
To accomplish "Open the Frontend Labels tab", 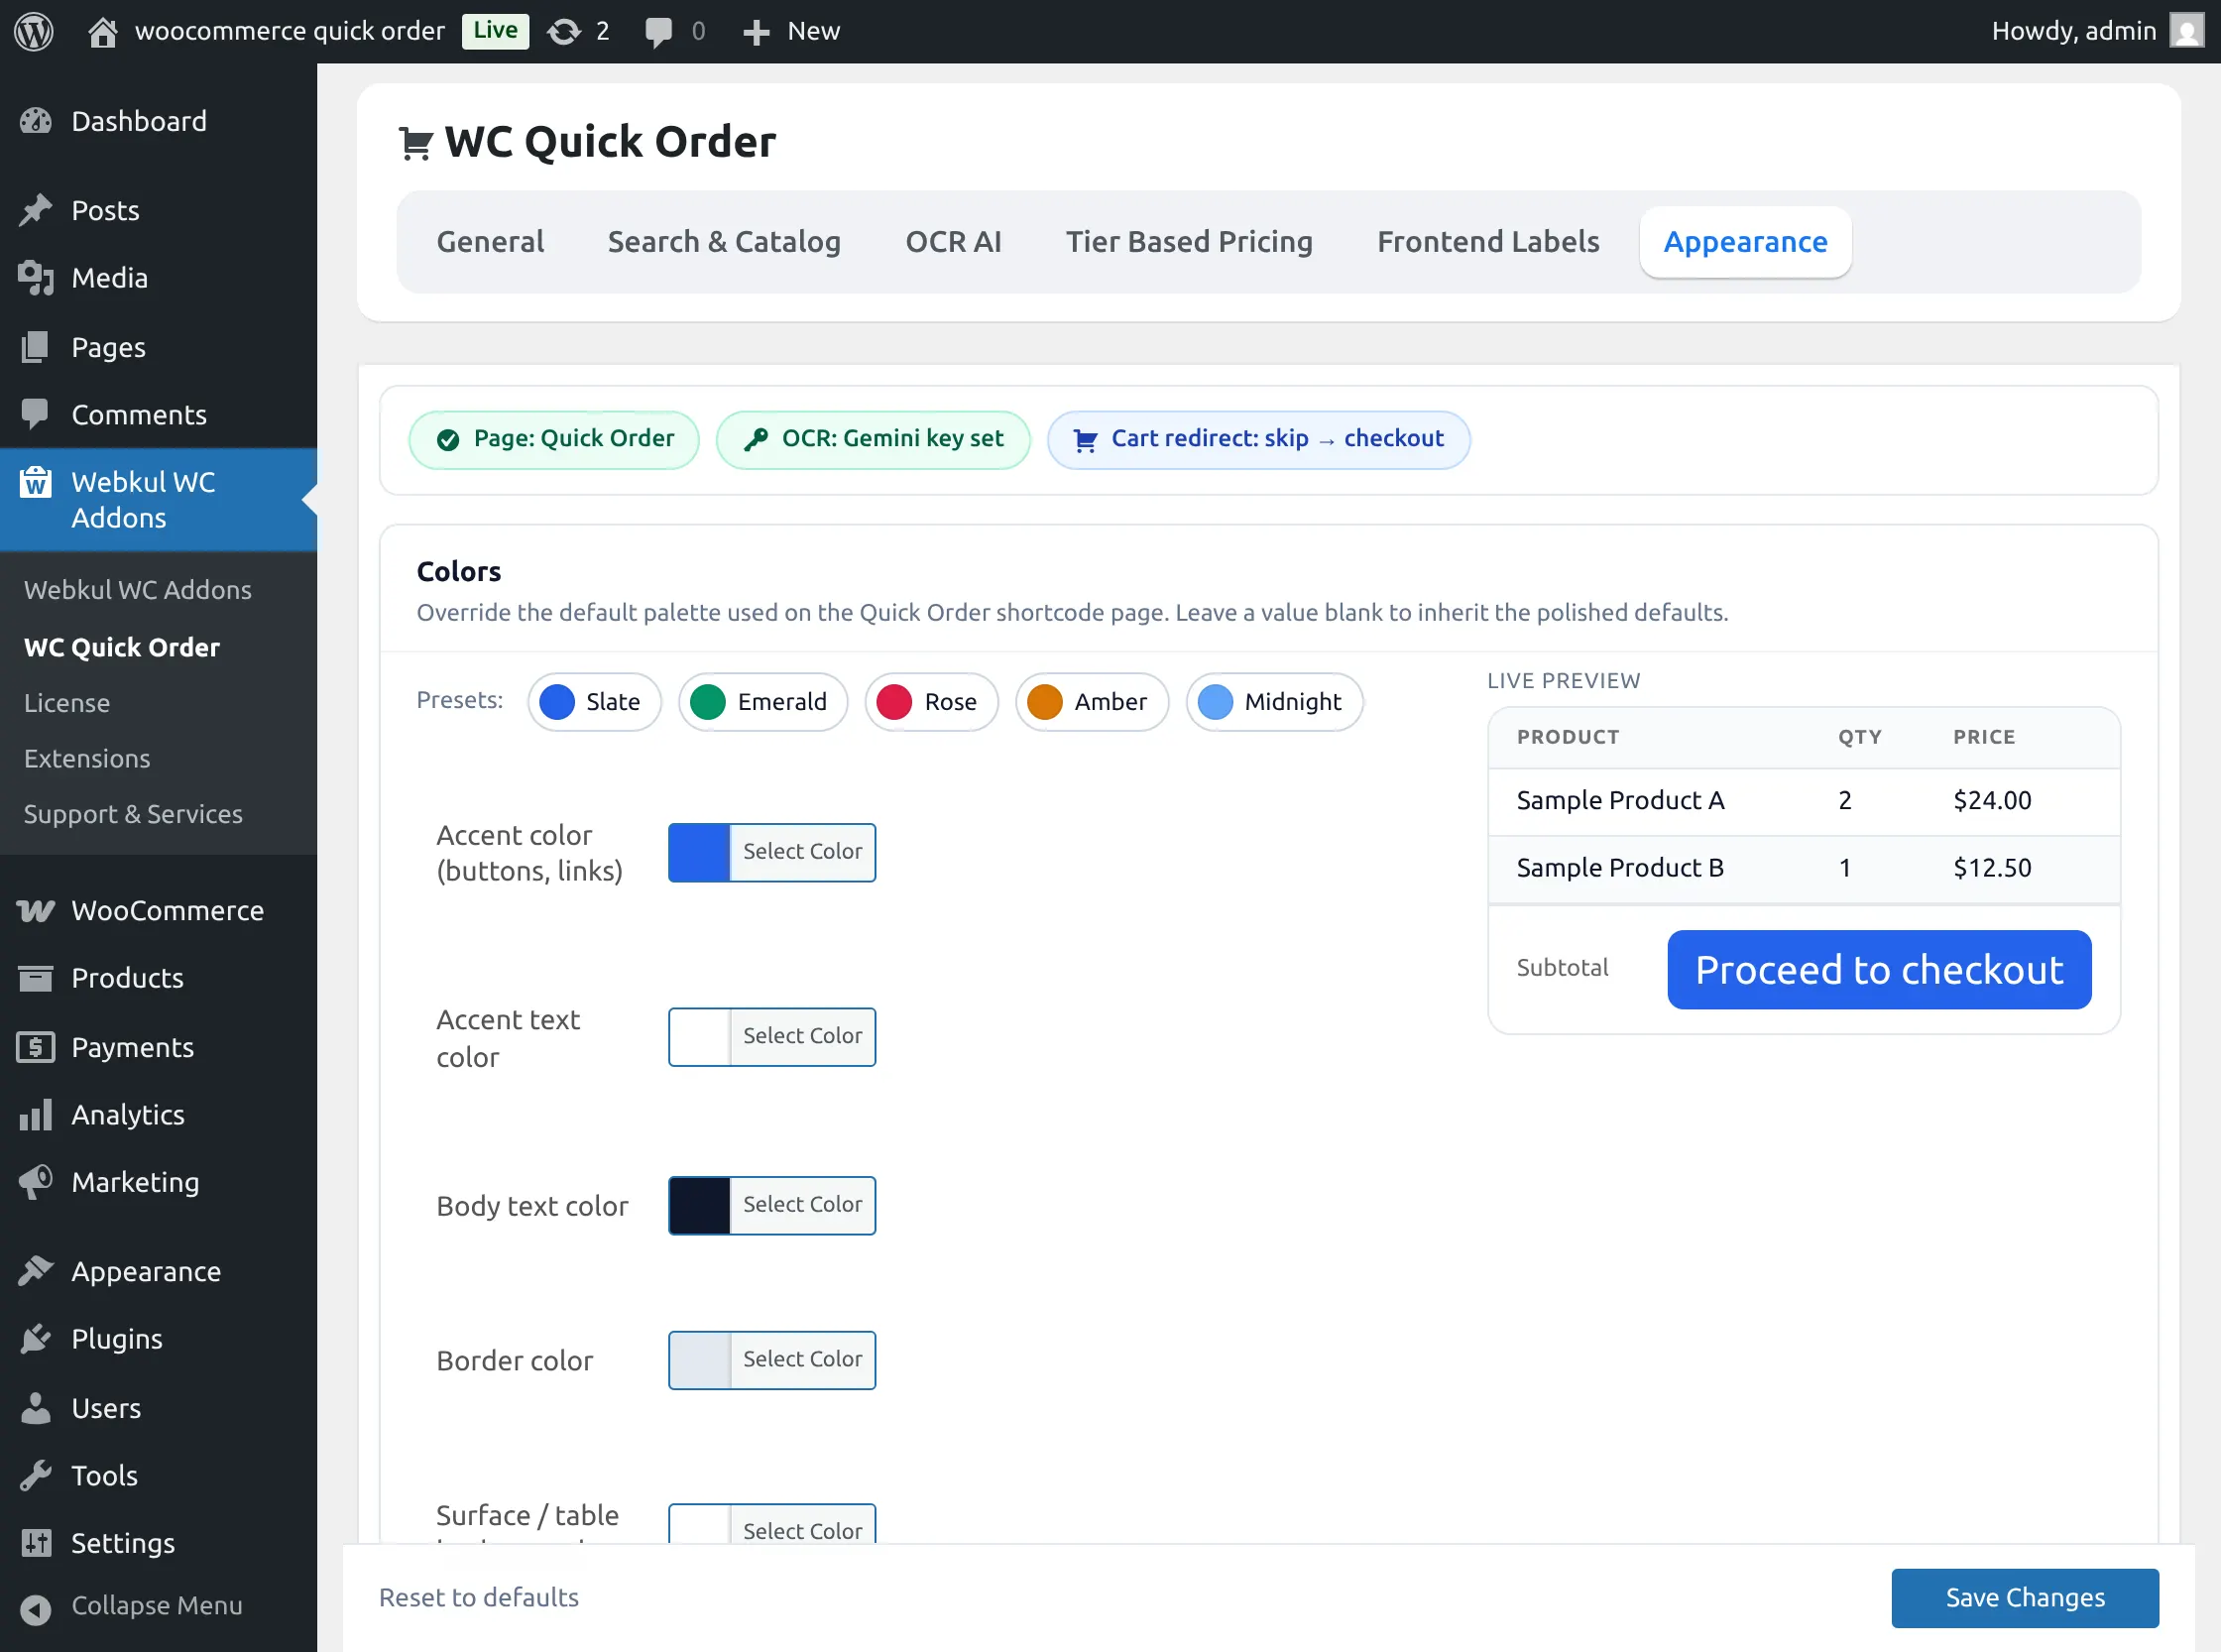I will coord(1488,241).
